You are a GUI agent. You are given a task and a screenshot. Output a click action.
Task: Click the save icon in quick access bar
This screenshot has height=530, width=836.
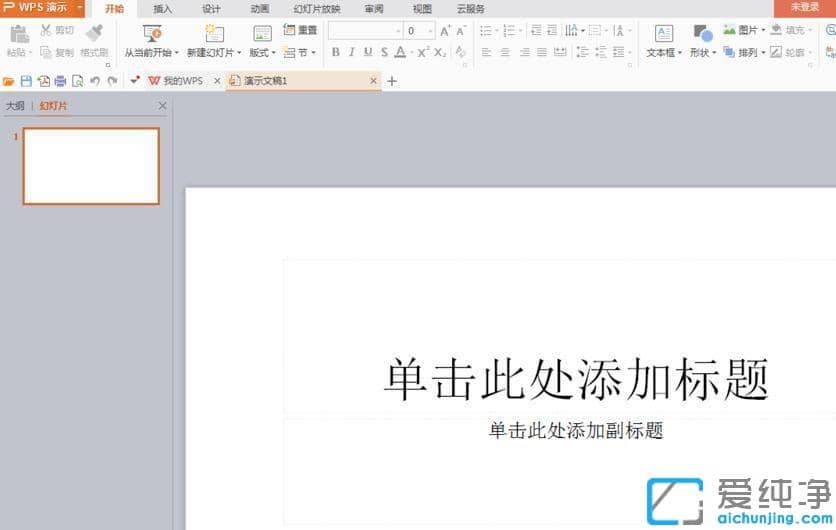pos(27,81)
